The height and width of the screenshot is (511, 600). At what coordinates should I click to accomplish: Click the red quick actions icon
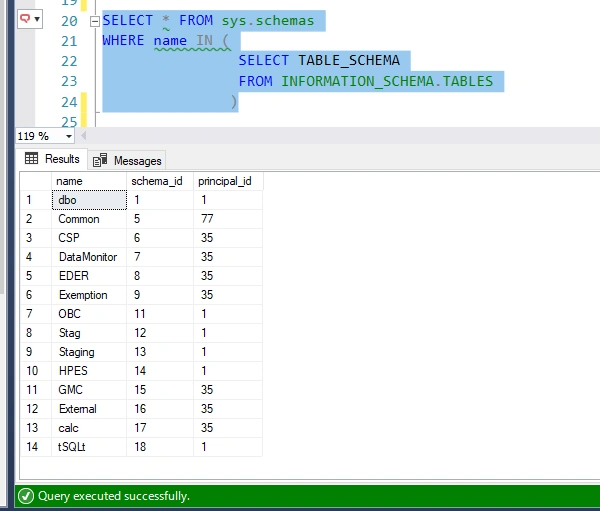25,18
